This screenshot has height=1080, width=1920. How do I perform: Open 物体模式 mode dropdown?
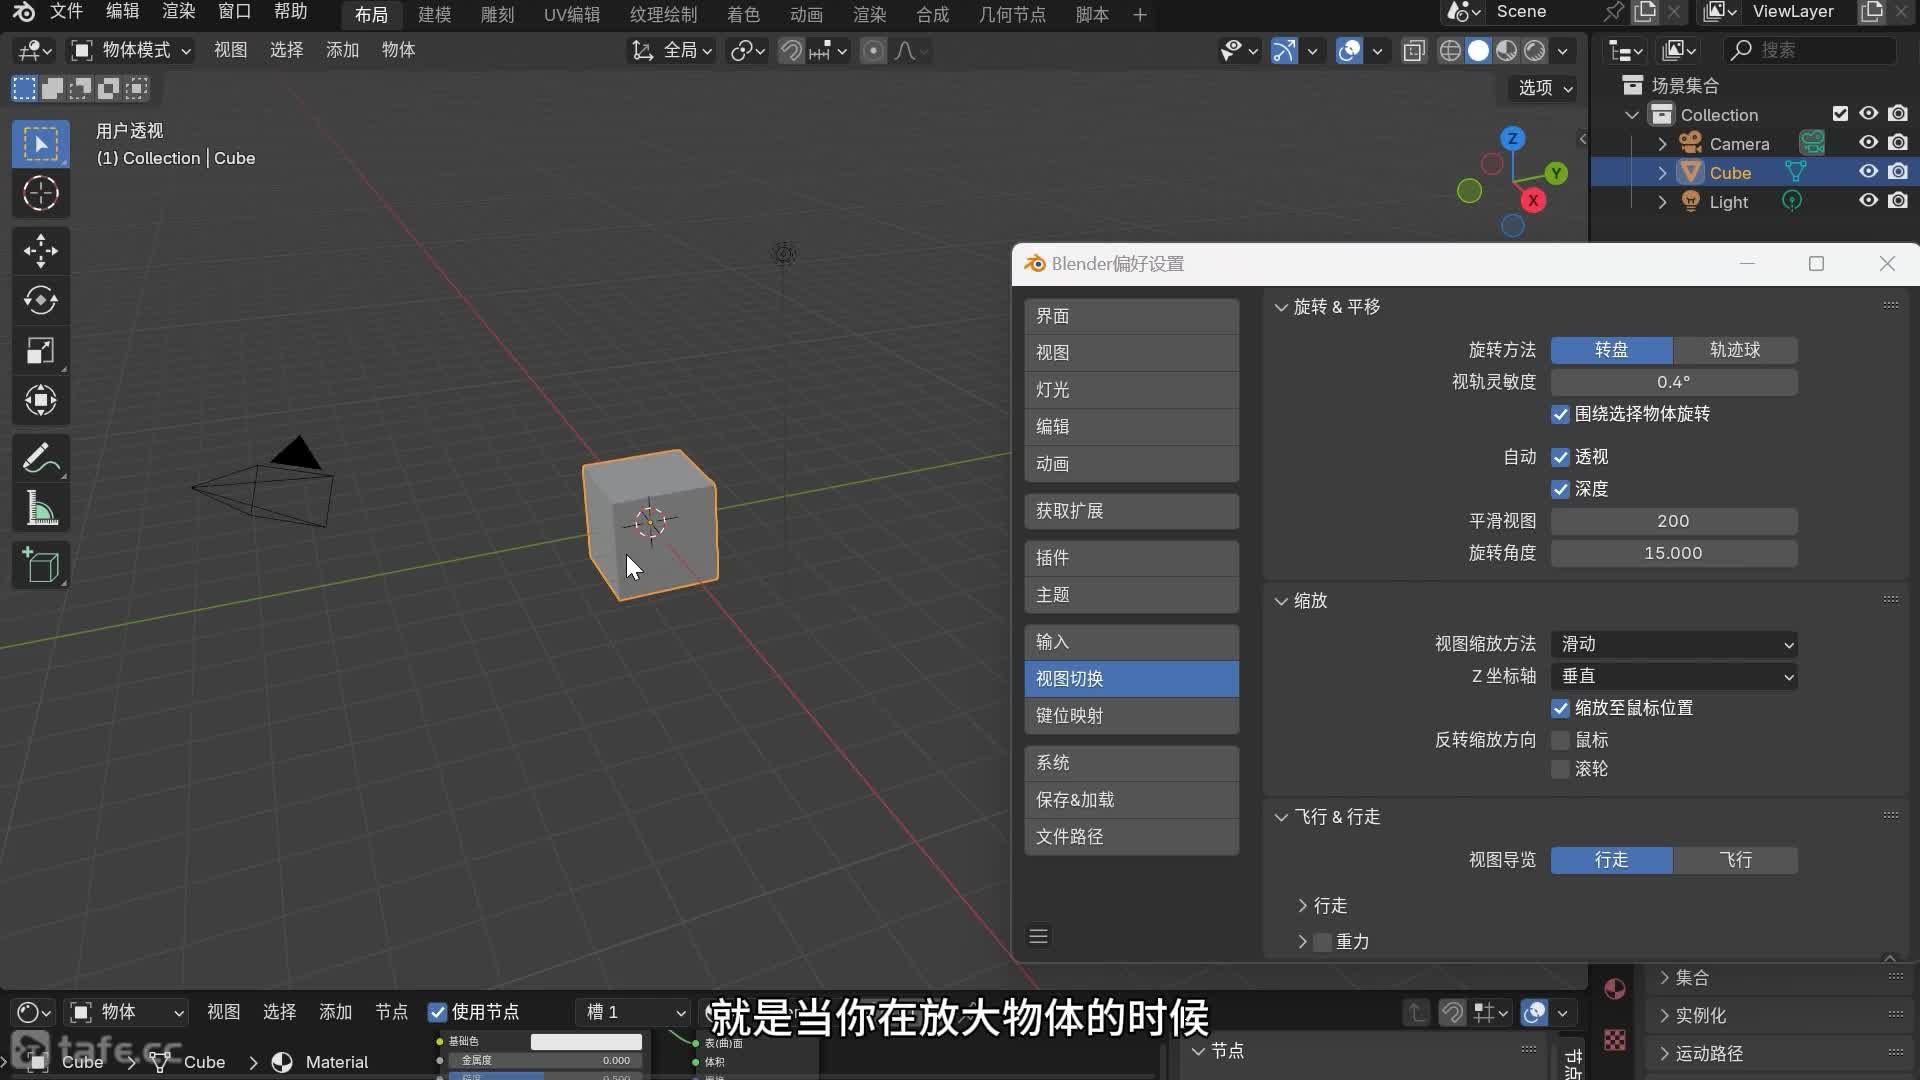130,50
